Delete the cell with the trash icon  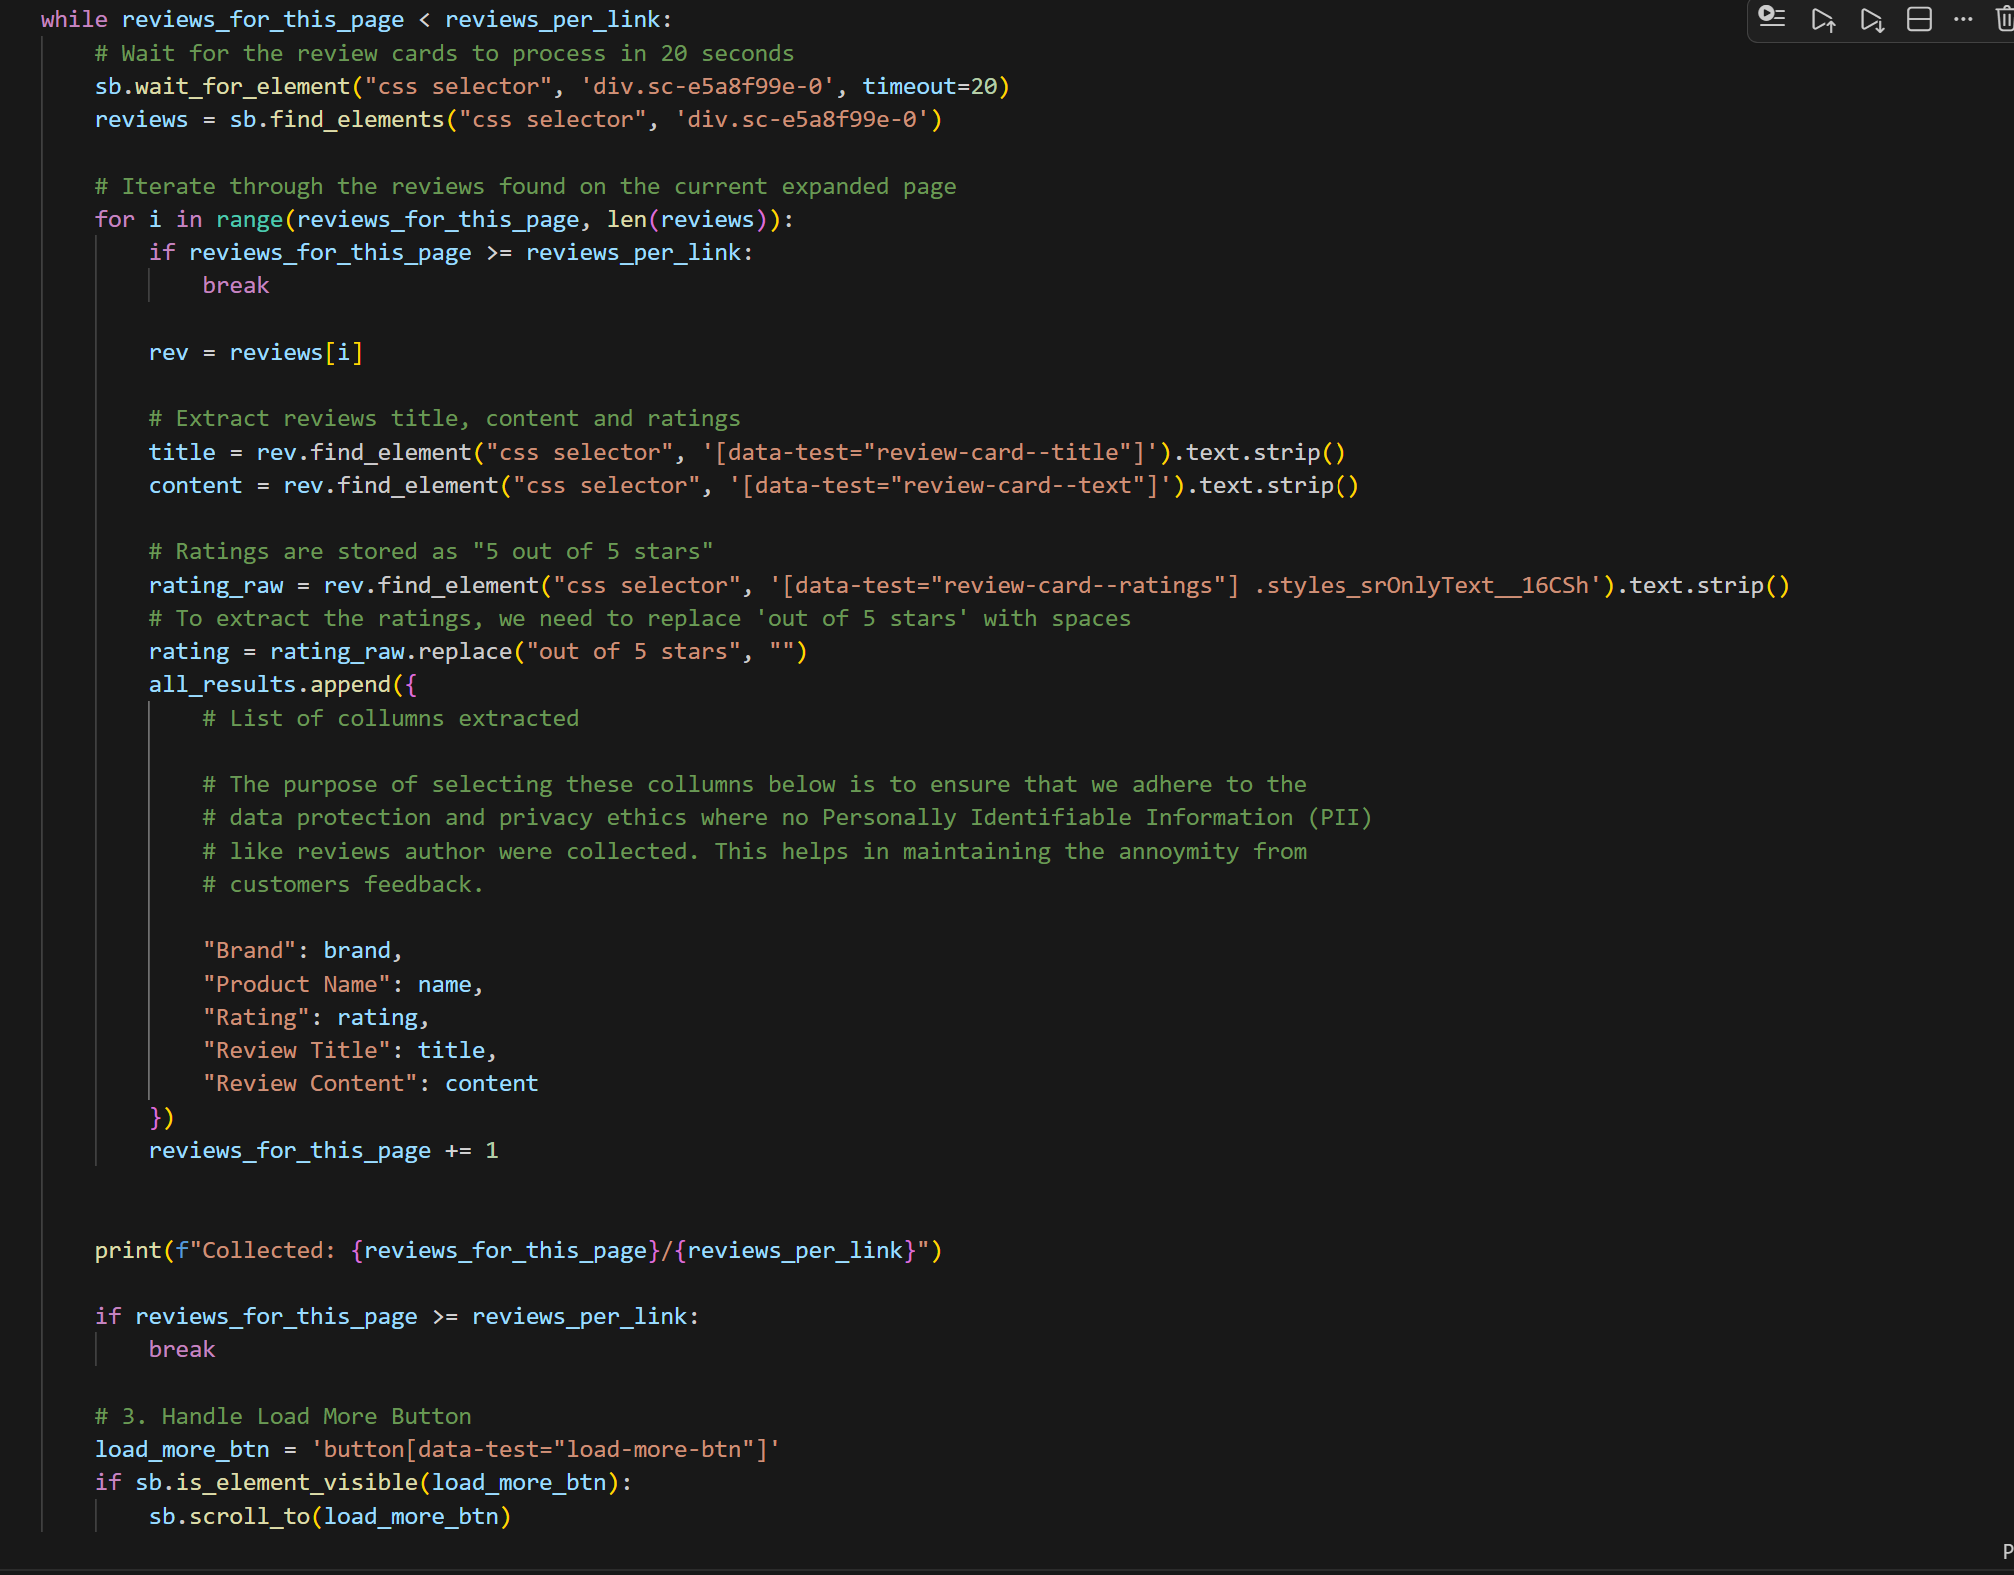tap(2004, 20)
